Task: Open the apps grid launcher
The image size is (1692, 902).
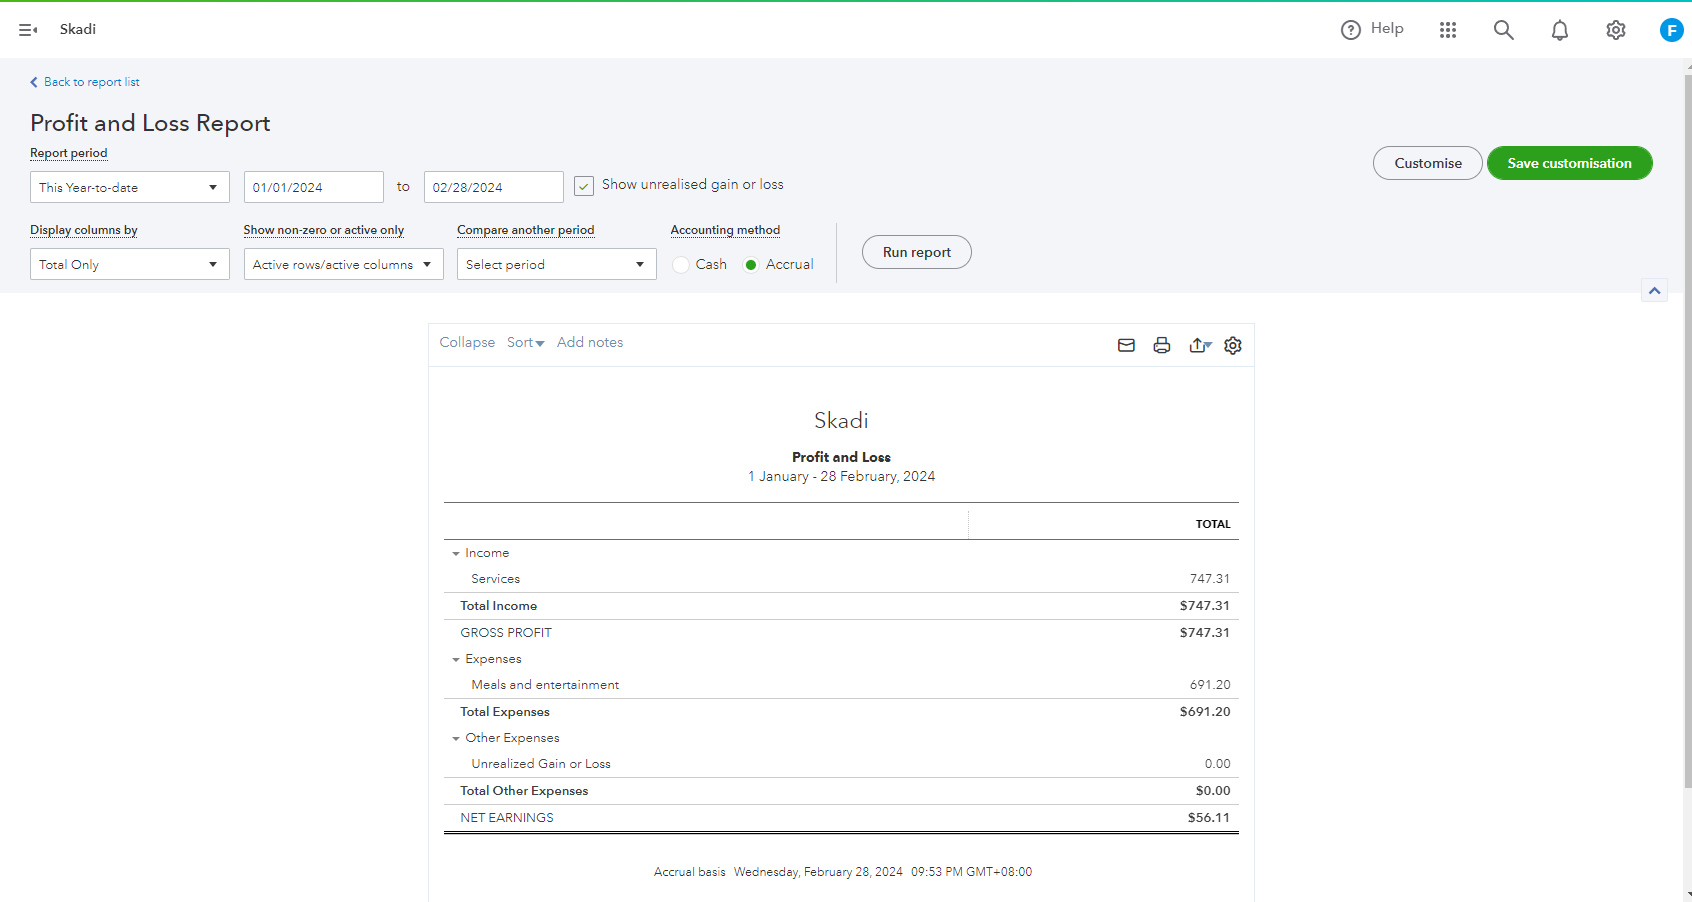Action: 1447,30
